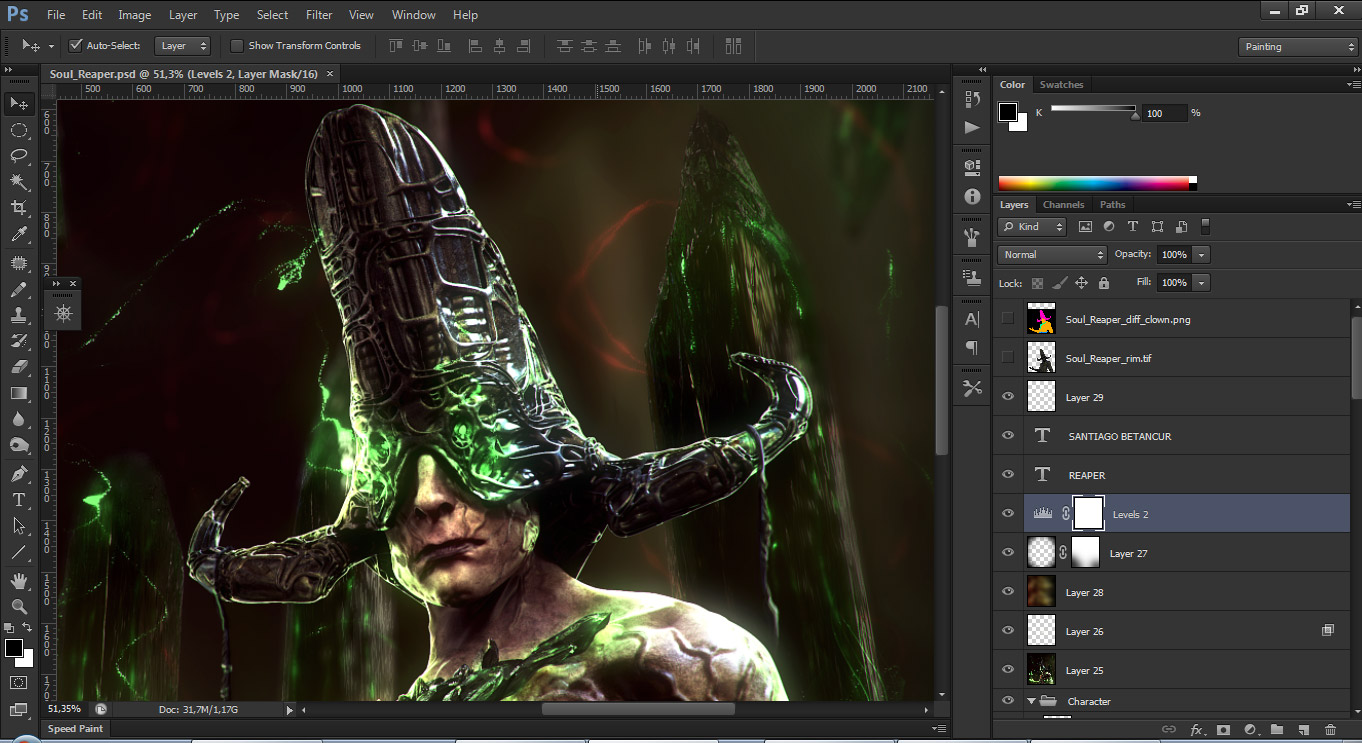Select the Hand tool
Image resolution: width=1362 pixels, height=743 pixels.
click(x=19, y=580)
